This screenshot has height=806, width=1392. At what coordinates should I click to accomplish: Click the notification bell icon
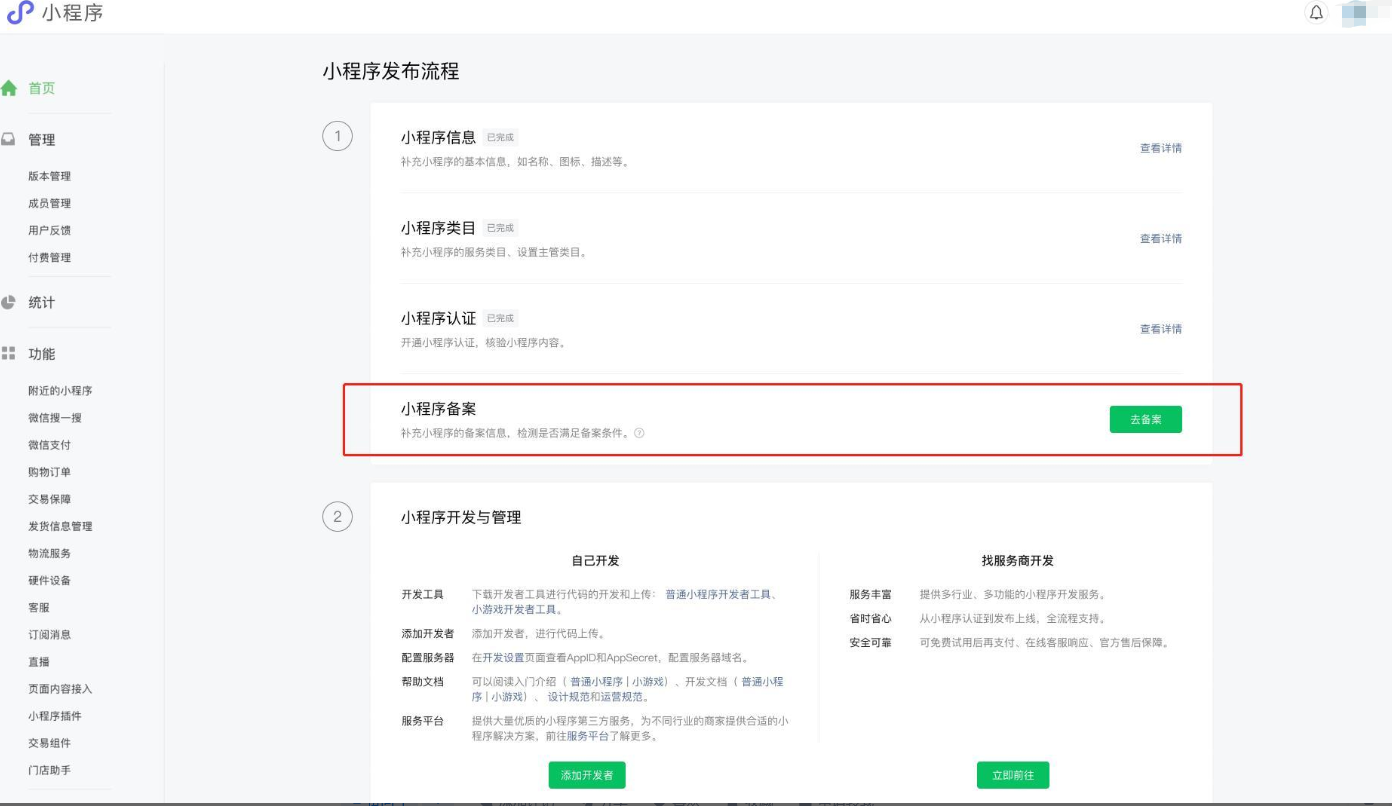point(1316,13)
